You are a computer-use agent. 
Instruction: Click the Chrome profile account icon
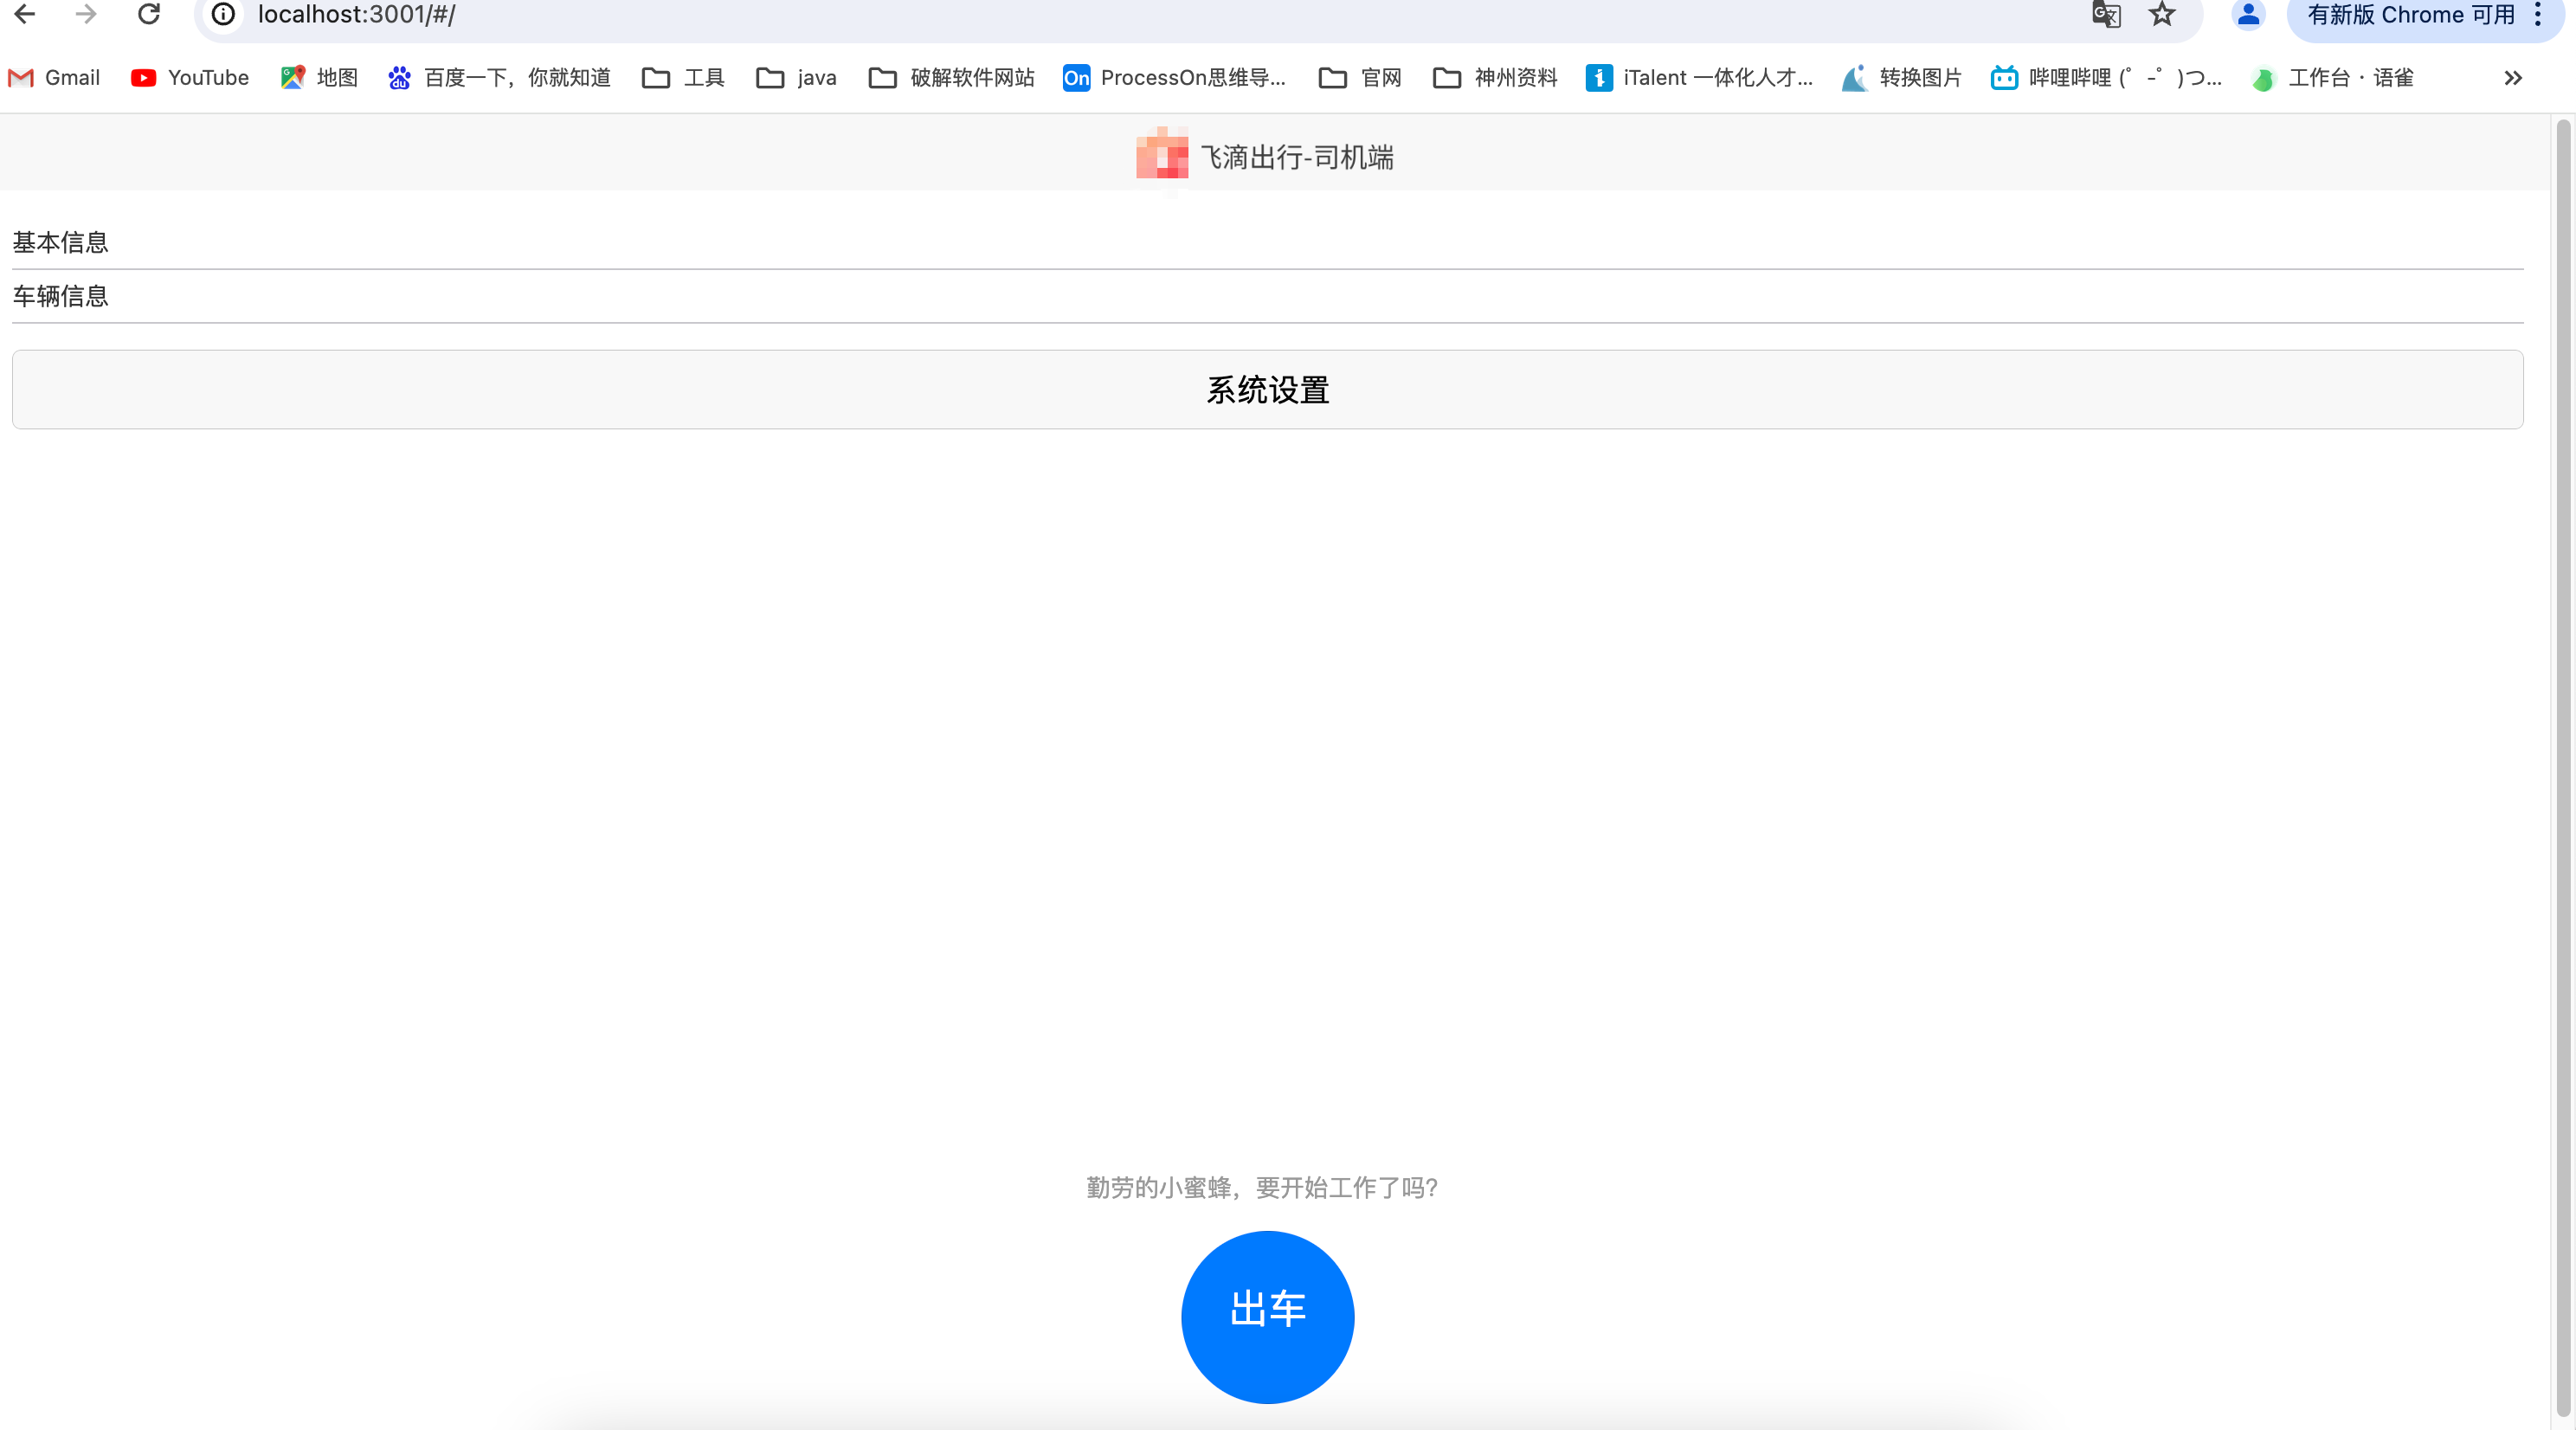(2247, 16)
